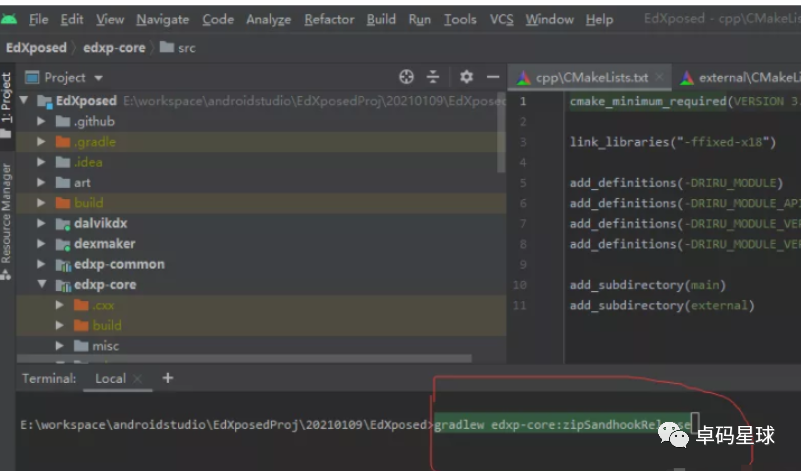
Task: Click line 3 link_libraries in editor
Action: [x=673, y=142]
